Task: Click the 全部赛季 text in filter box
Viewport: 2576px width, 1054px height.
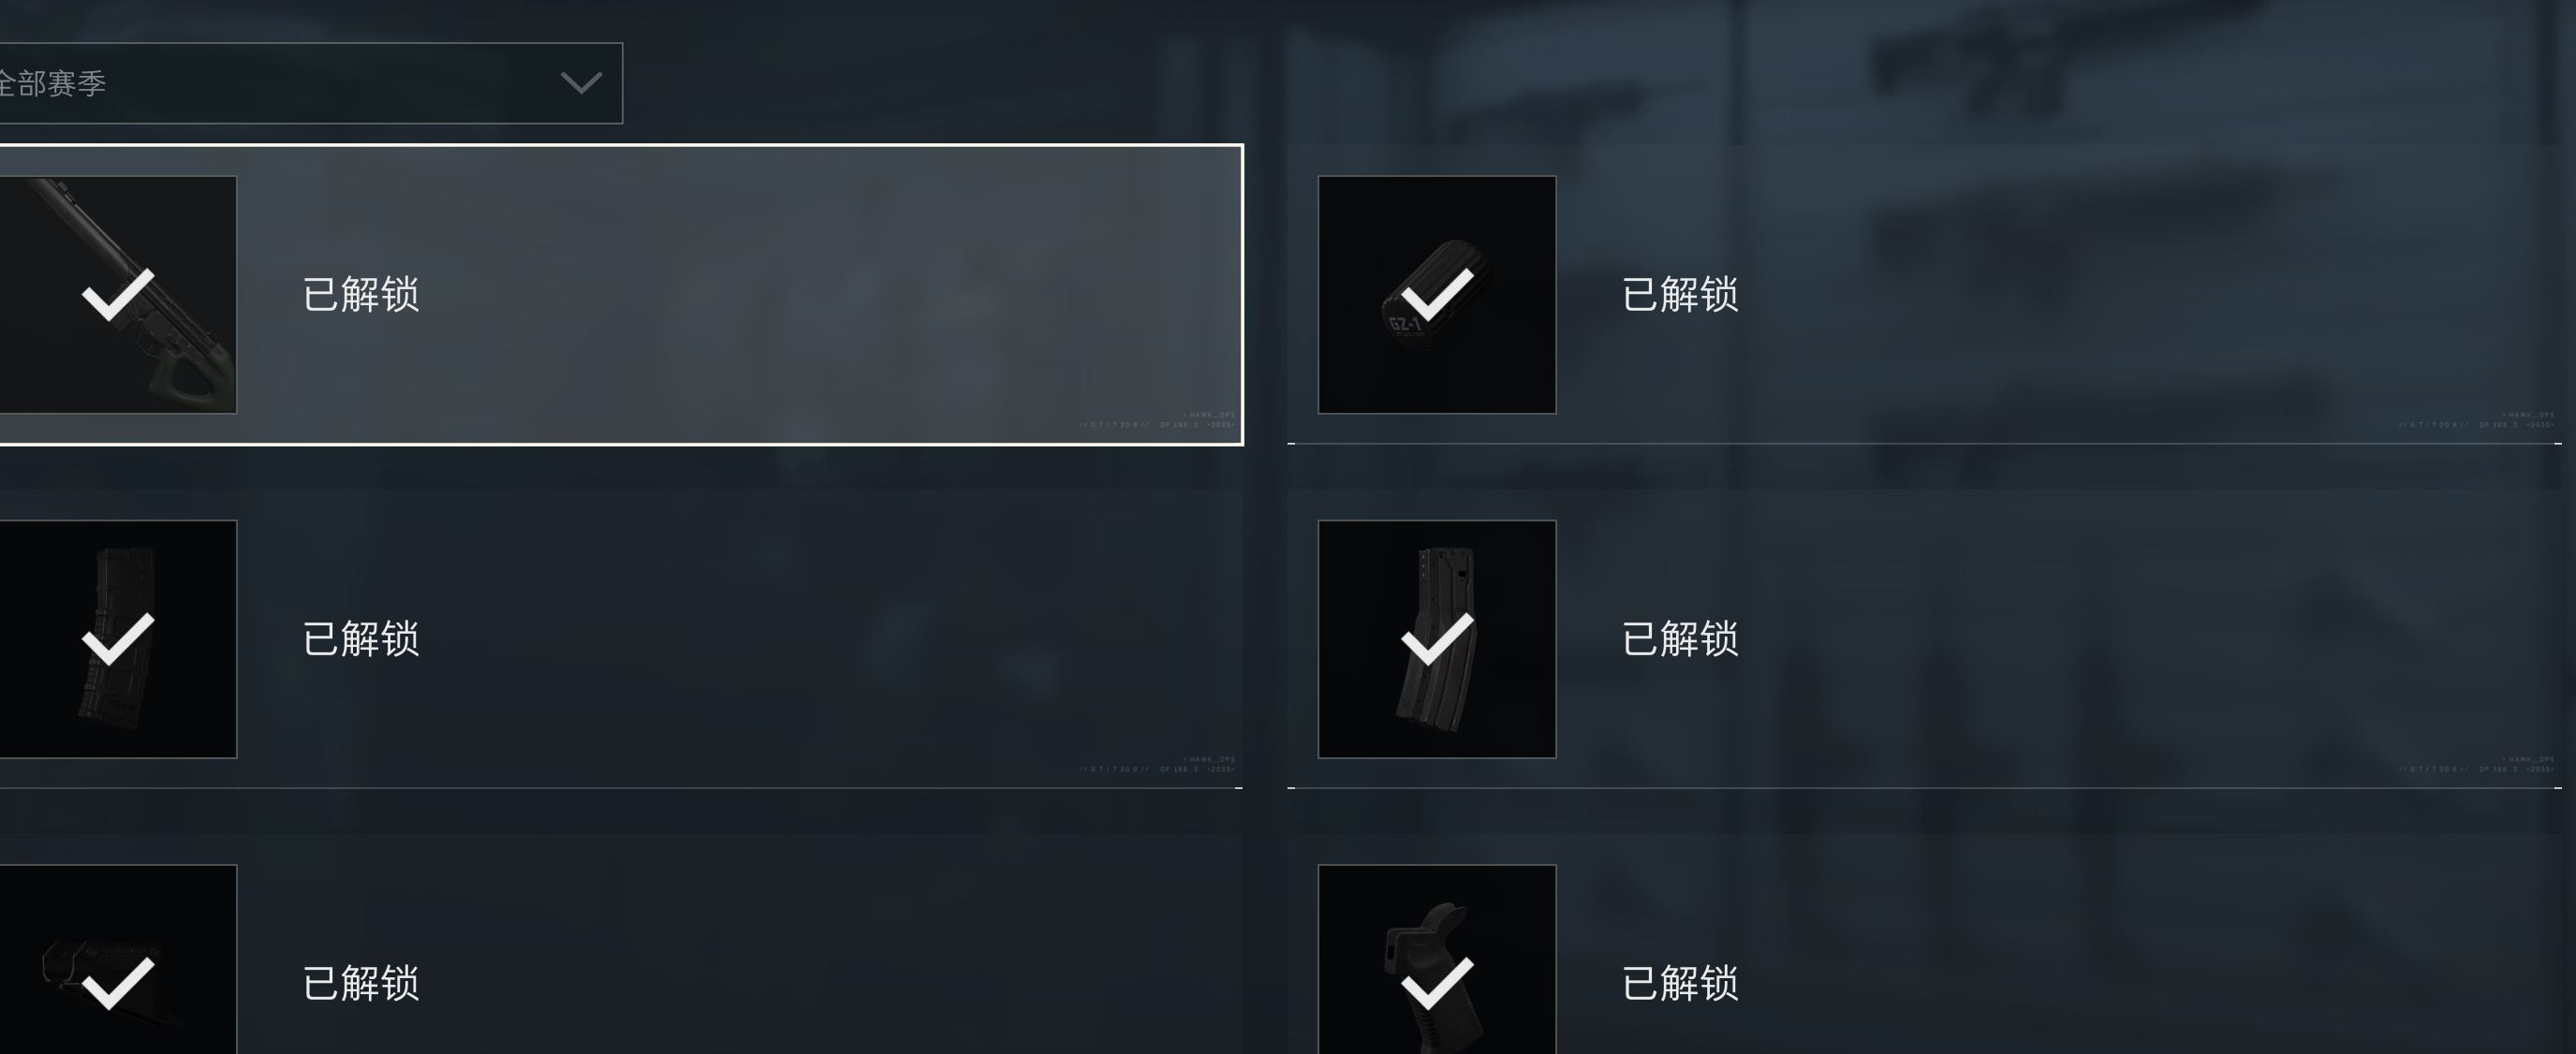Action: click(52, 84)
